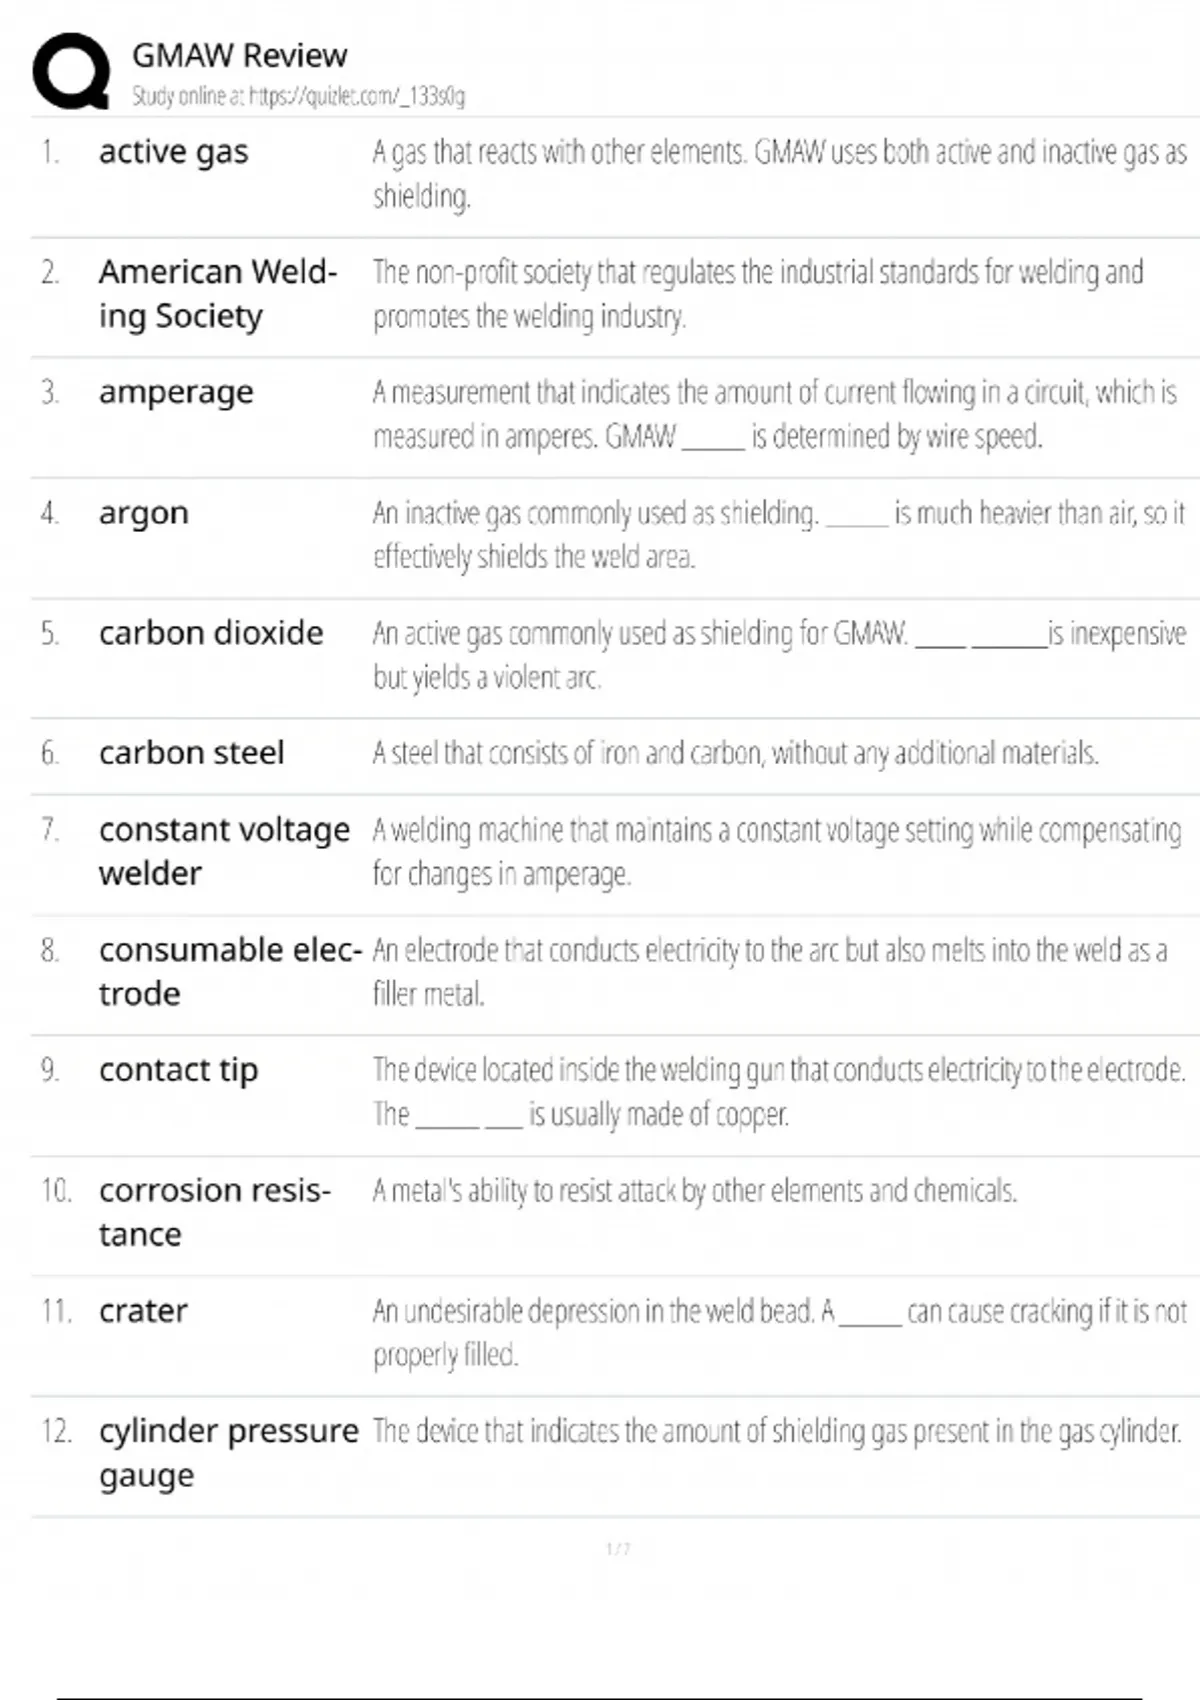1200x1700 pixels.
Task: Click the active gas definition text
Action: click(779, 174)
